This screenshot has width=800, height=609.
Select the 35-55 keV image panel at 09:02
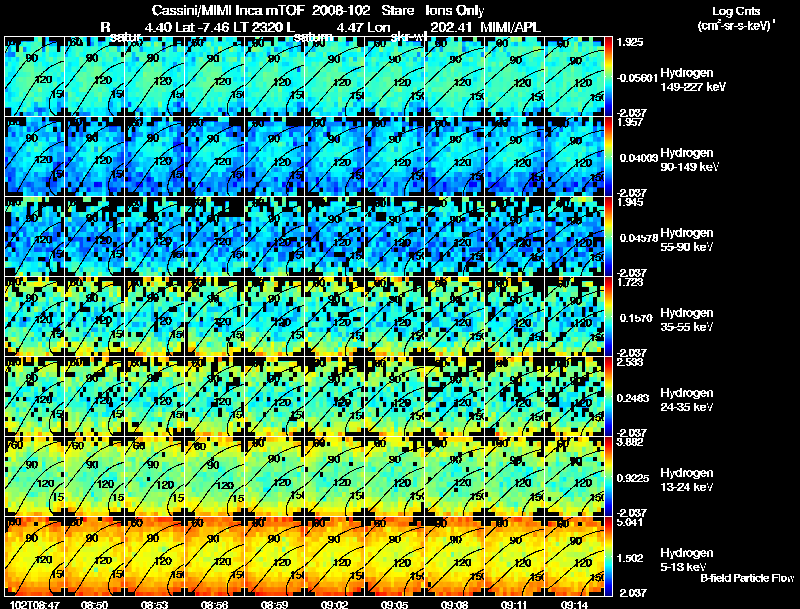pos(335,316)
